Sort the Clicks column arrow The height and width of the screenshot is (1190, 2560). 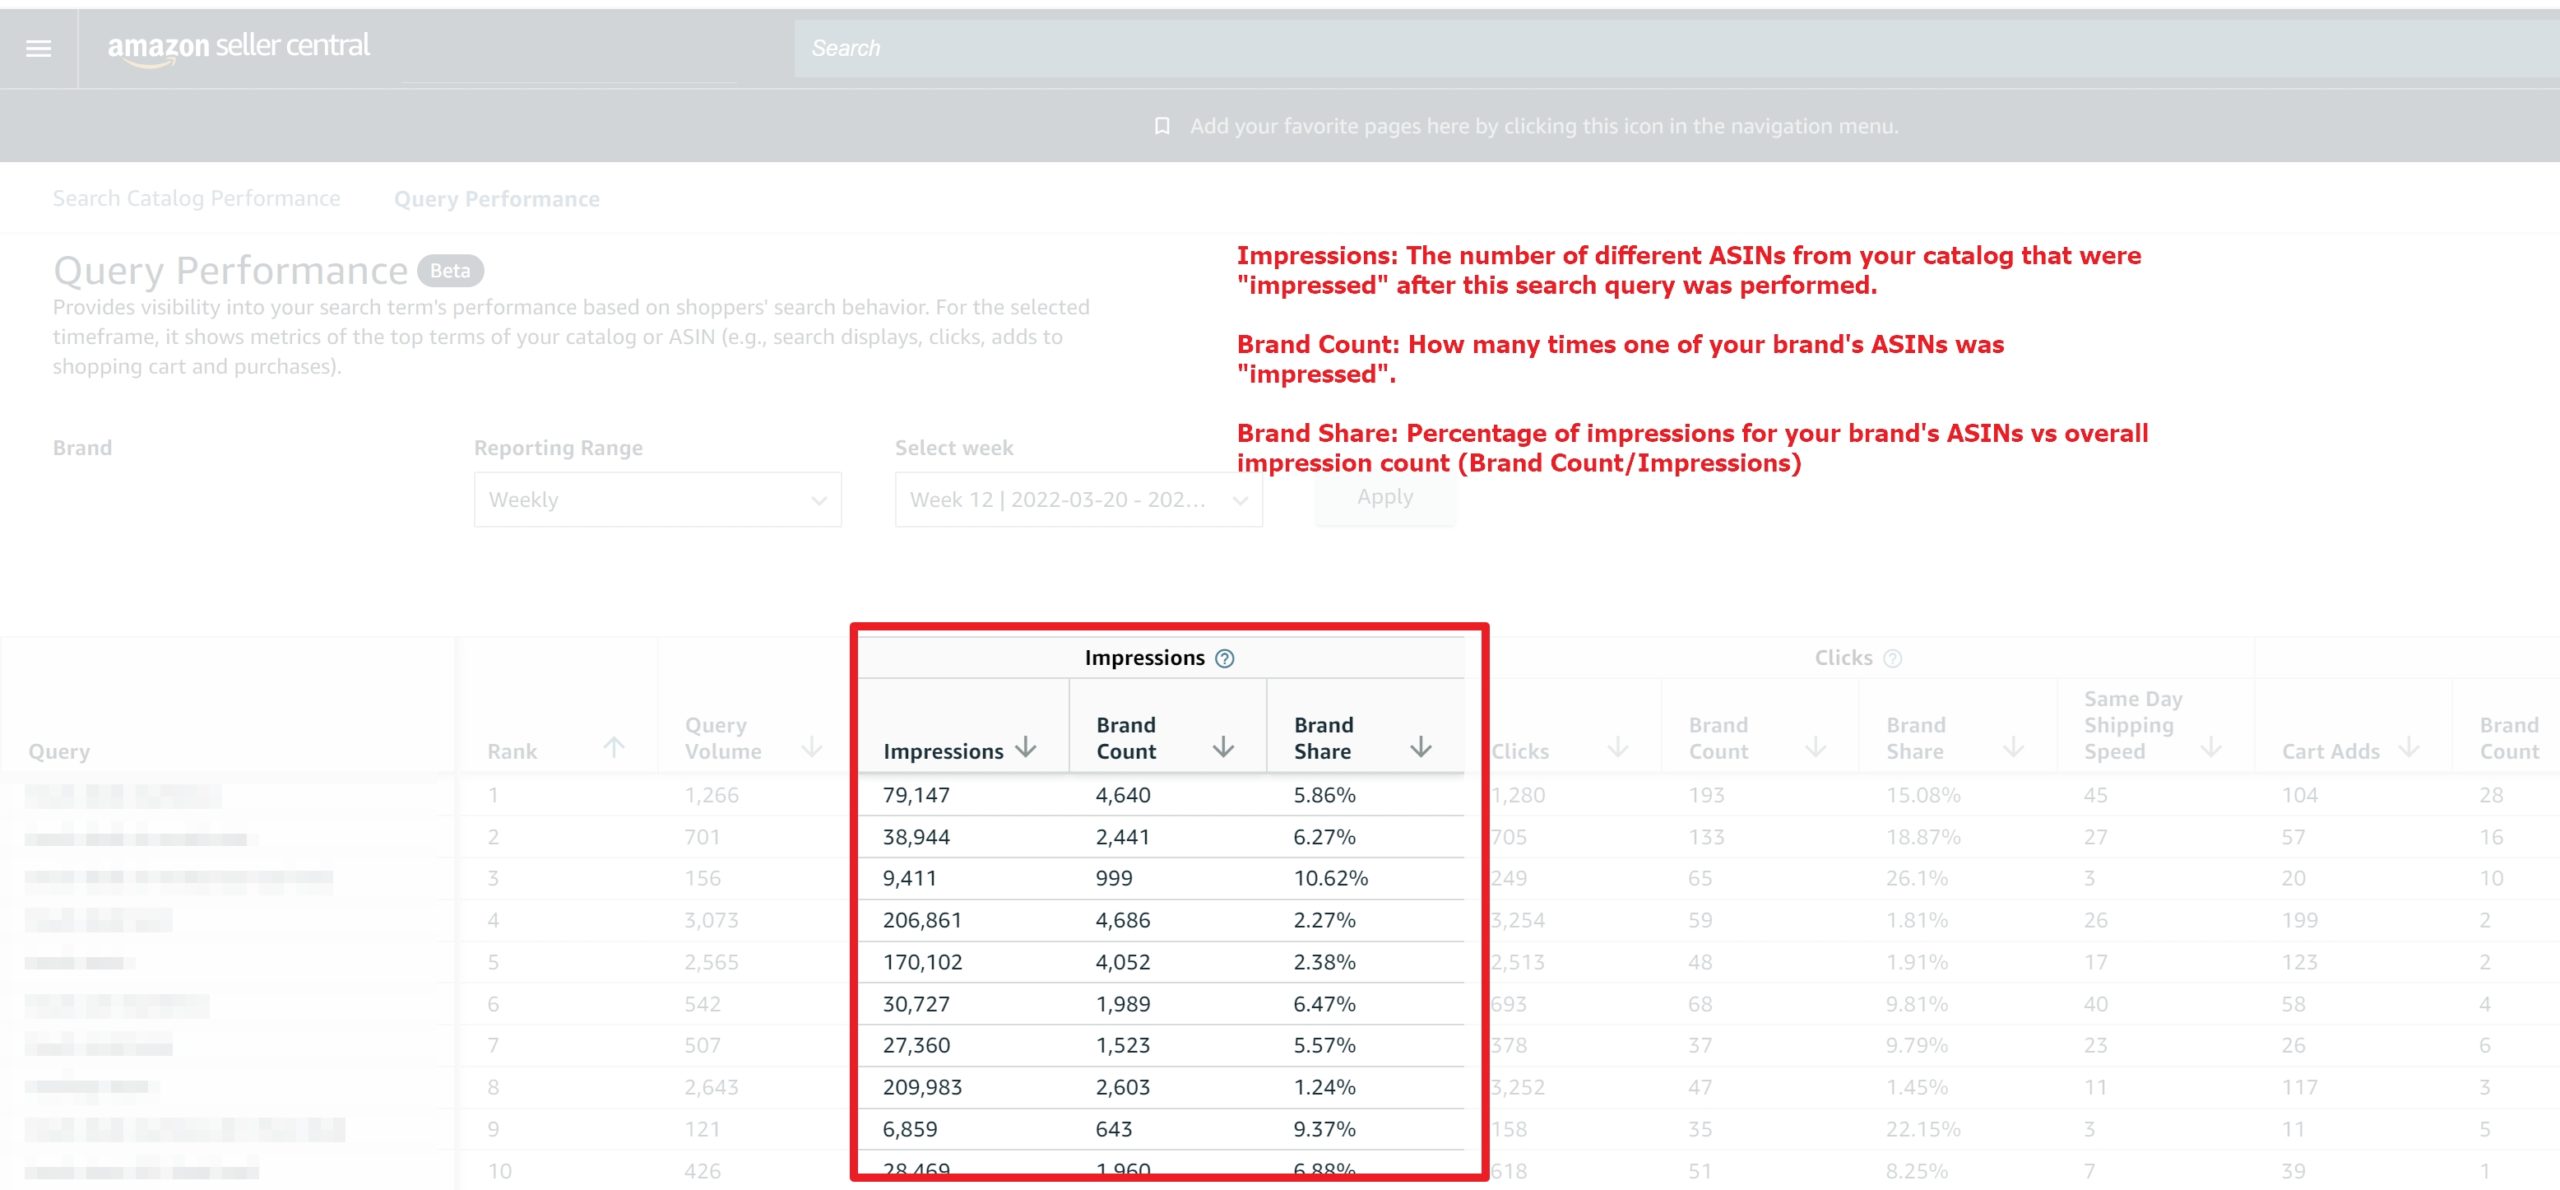[x=1618, y=747]
